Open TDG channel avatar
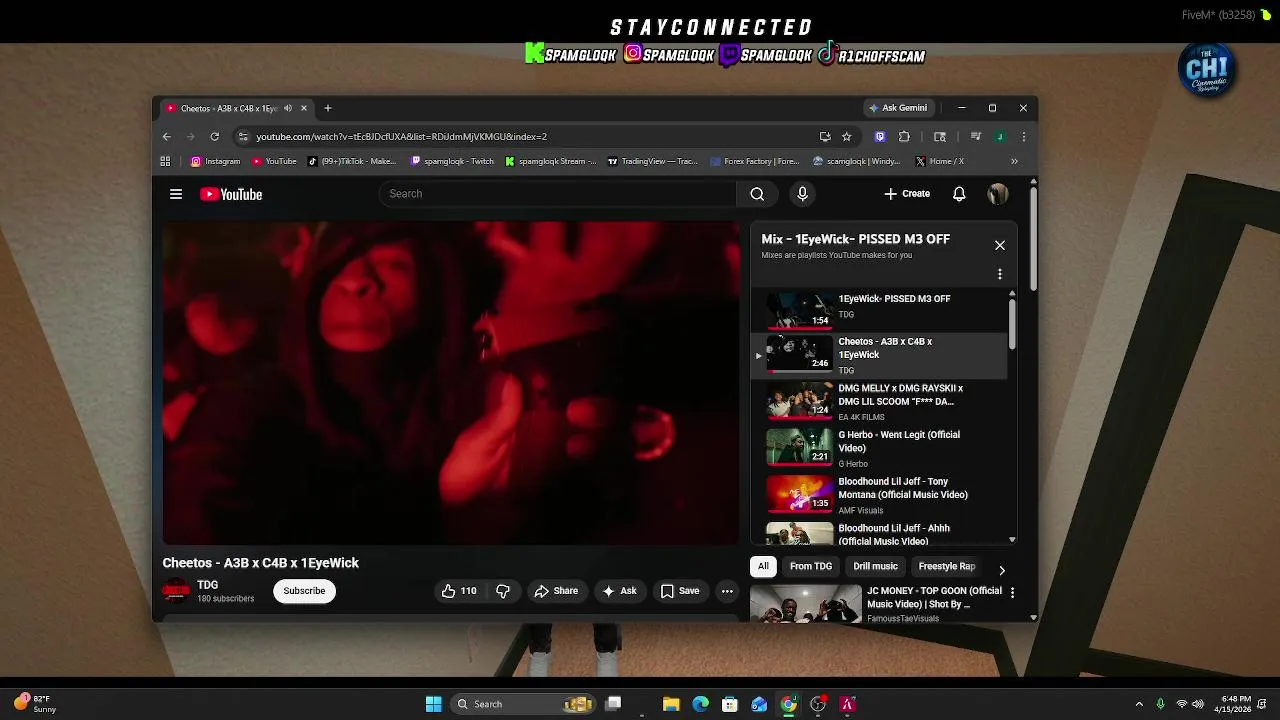Viewport: 1280px width, 720px height. pos(176,591)
